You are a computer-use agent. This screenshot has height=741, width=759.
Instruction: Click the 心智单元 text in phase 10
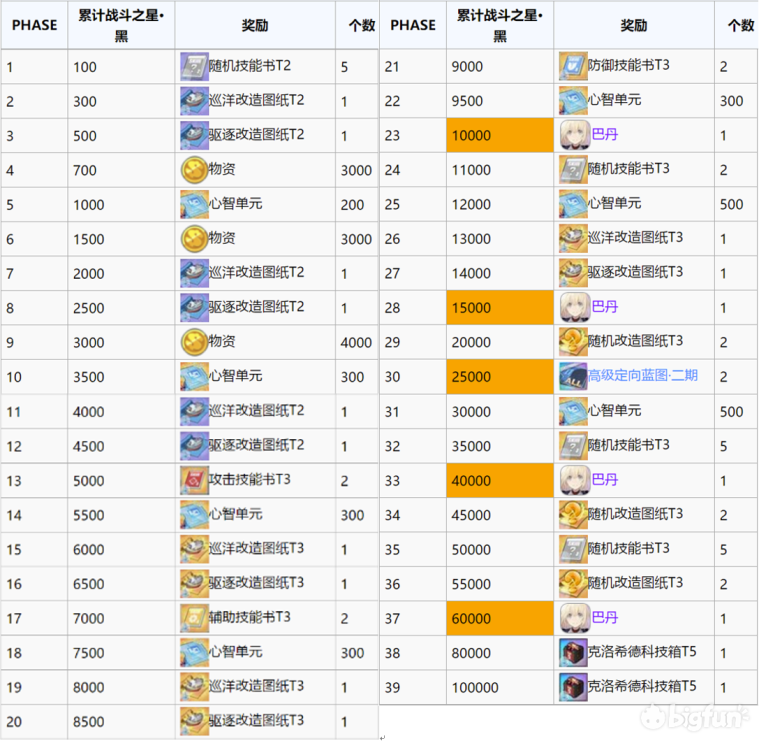pyautogui.click(x=235, y=376)
